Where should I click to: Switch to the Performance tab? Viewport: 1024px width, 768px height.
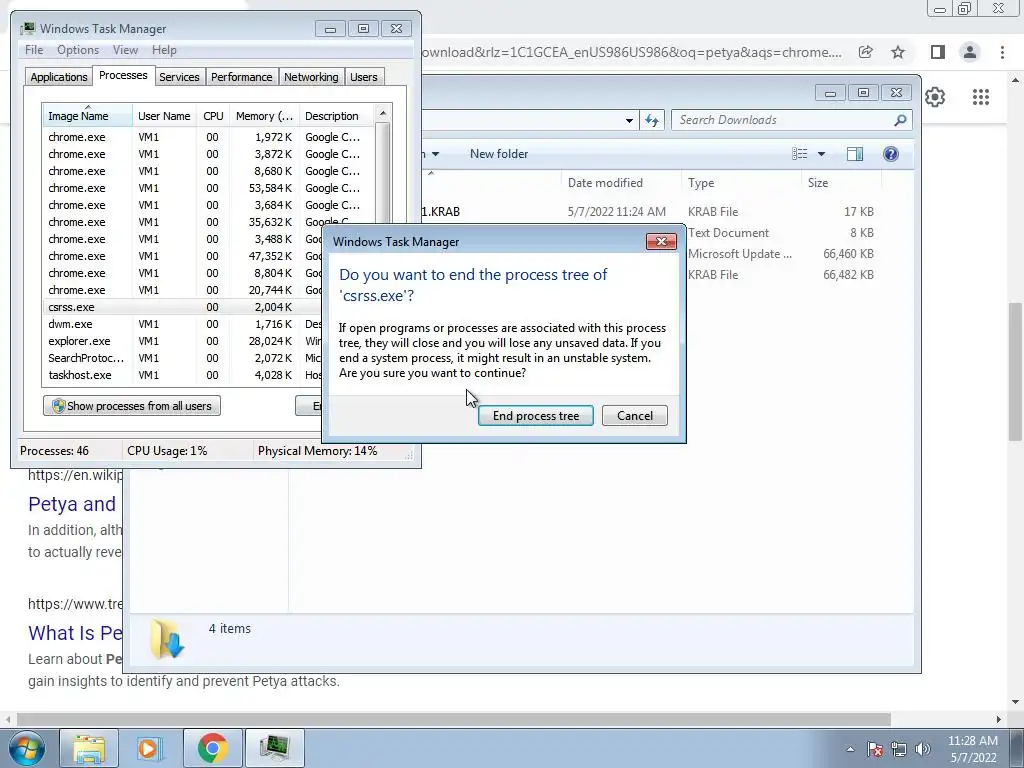(241, 77)
